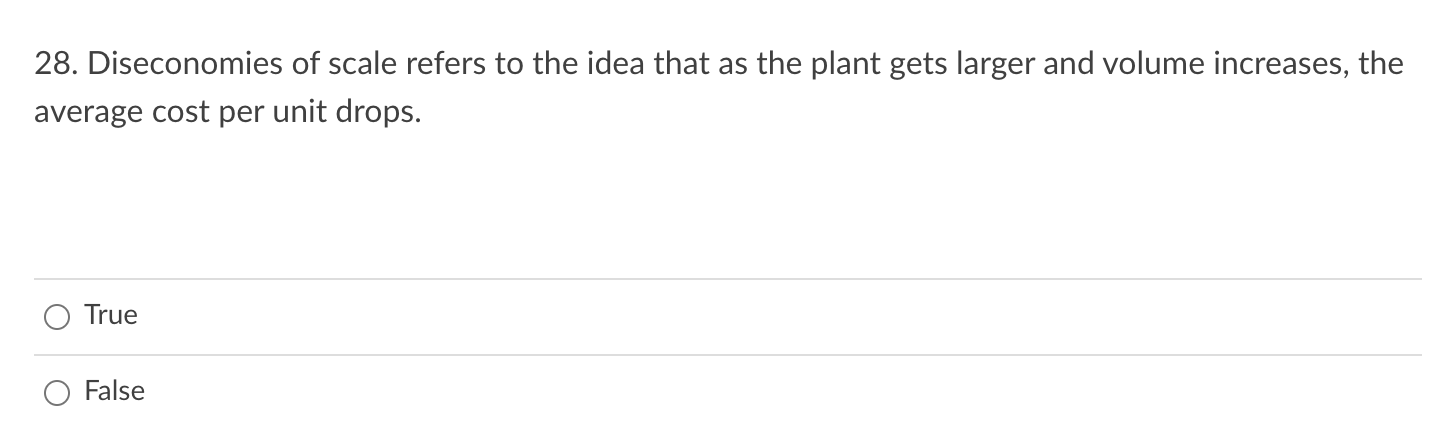Click the divider line above the True option

coord(727,279)
